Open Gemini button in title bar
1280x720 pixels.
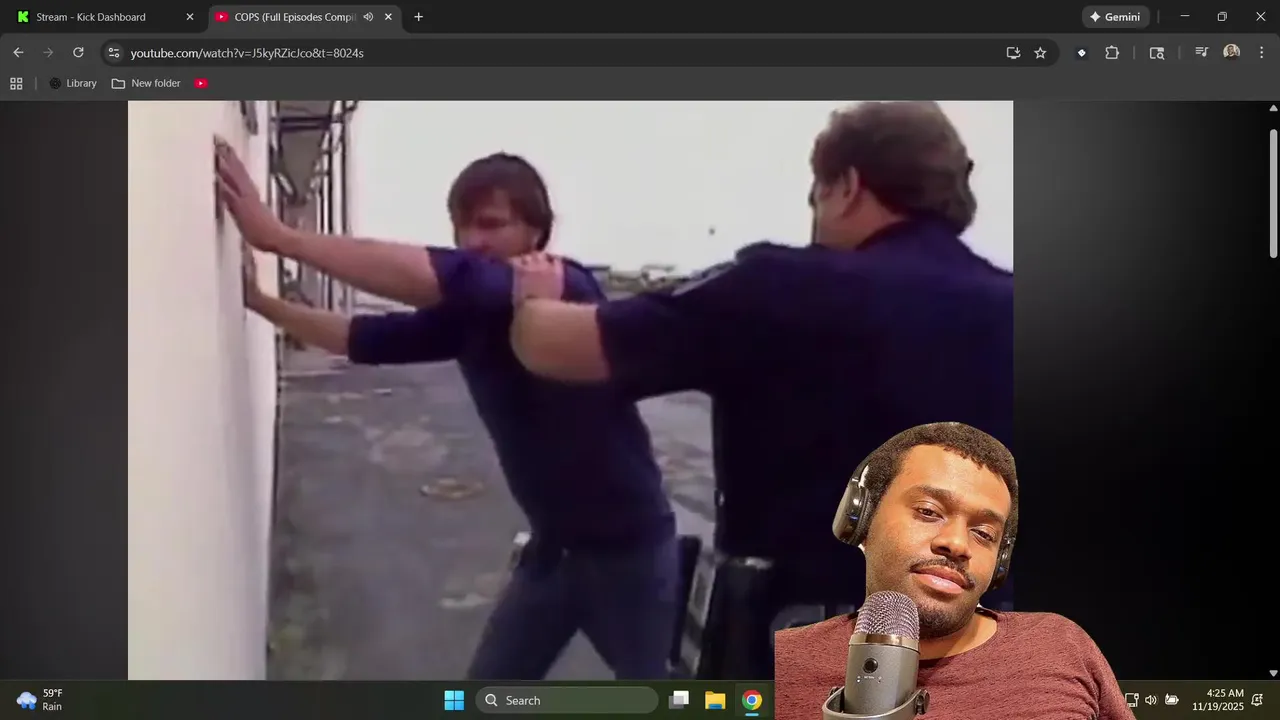click(x=1115, y=17)
